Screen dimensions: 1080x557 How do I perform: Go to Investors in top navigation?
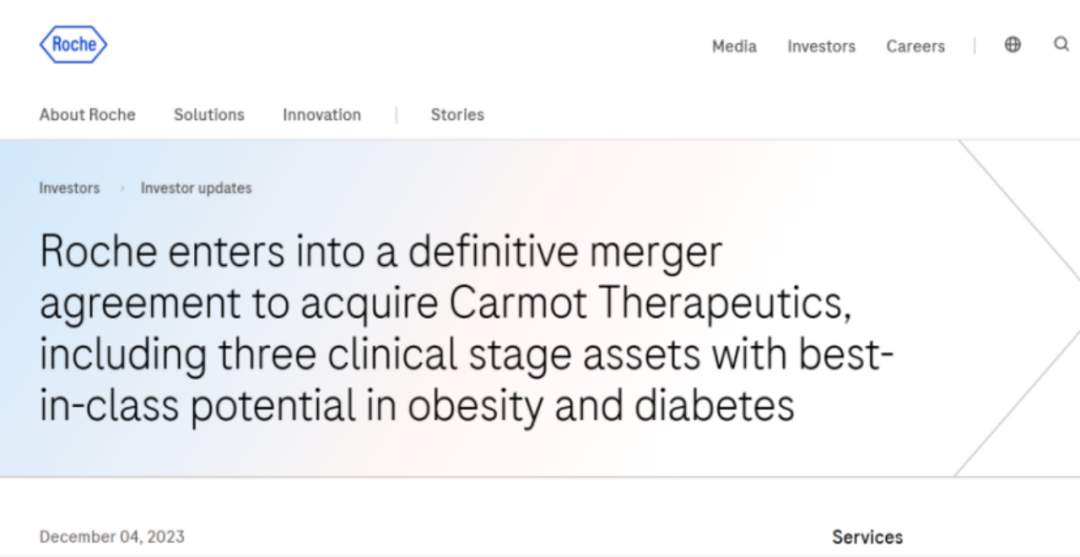(x=821, y=46)
